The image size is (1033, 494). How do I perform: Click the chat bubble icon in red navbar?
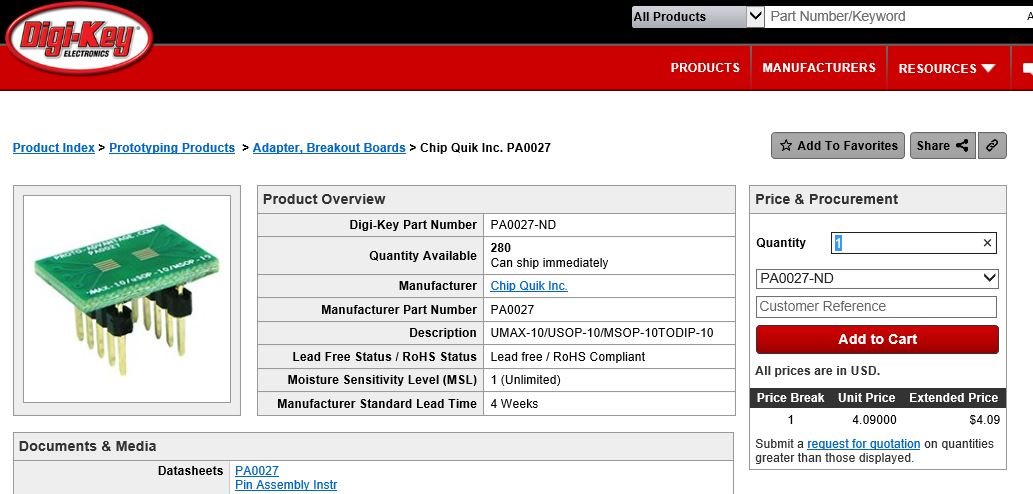click(1027, 69)
